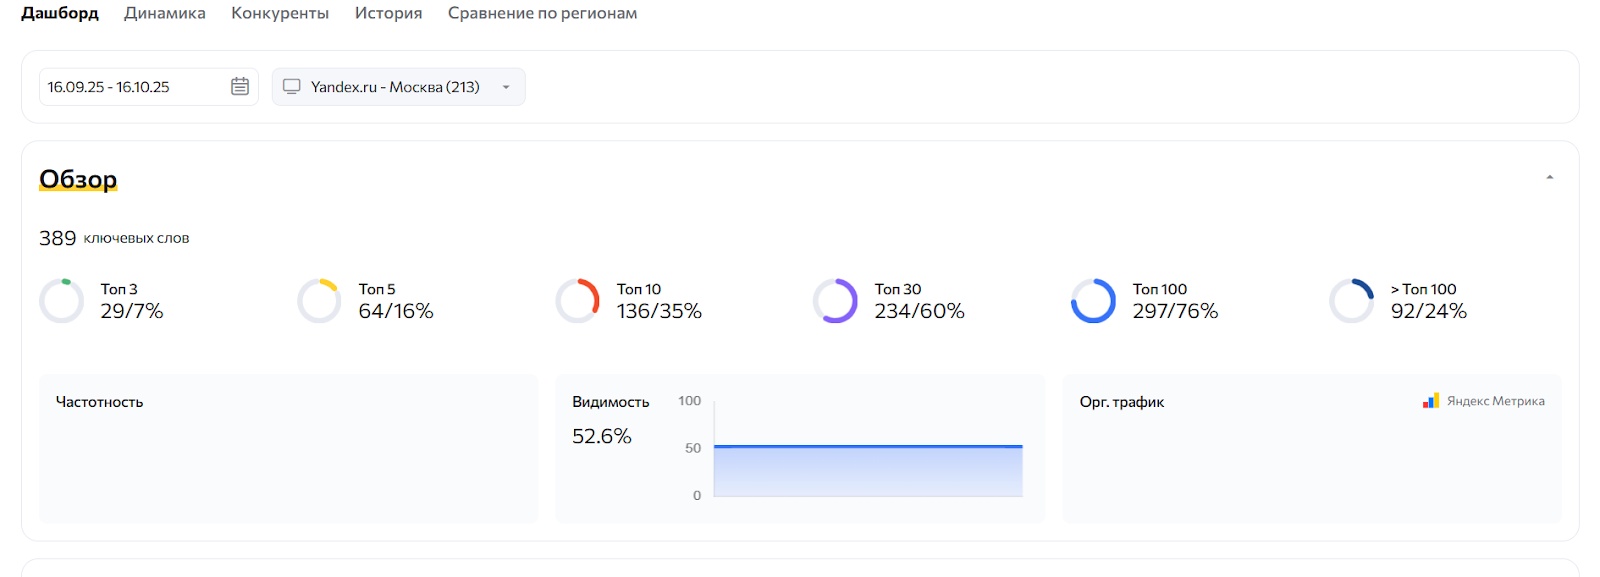Click the Top 100 blue donut chart
Viewport: 1600px width, 577px height.
click(x=1093, y=301)
